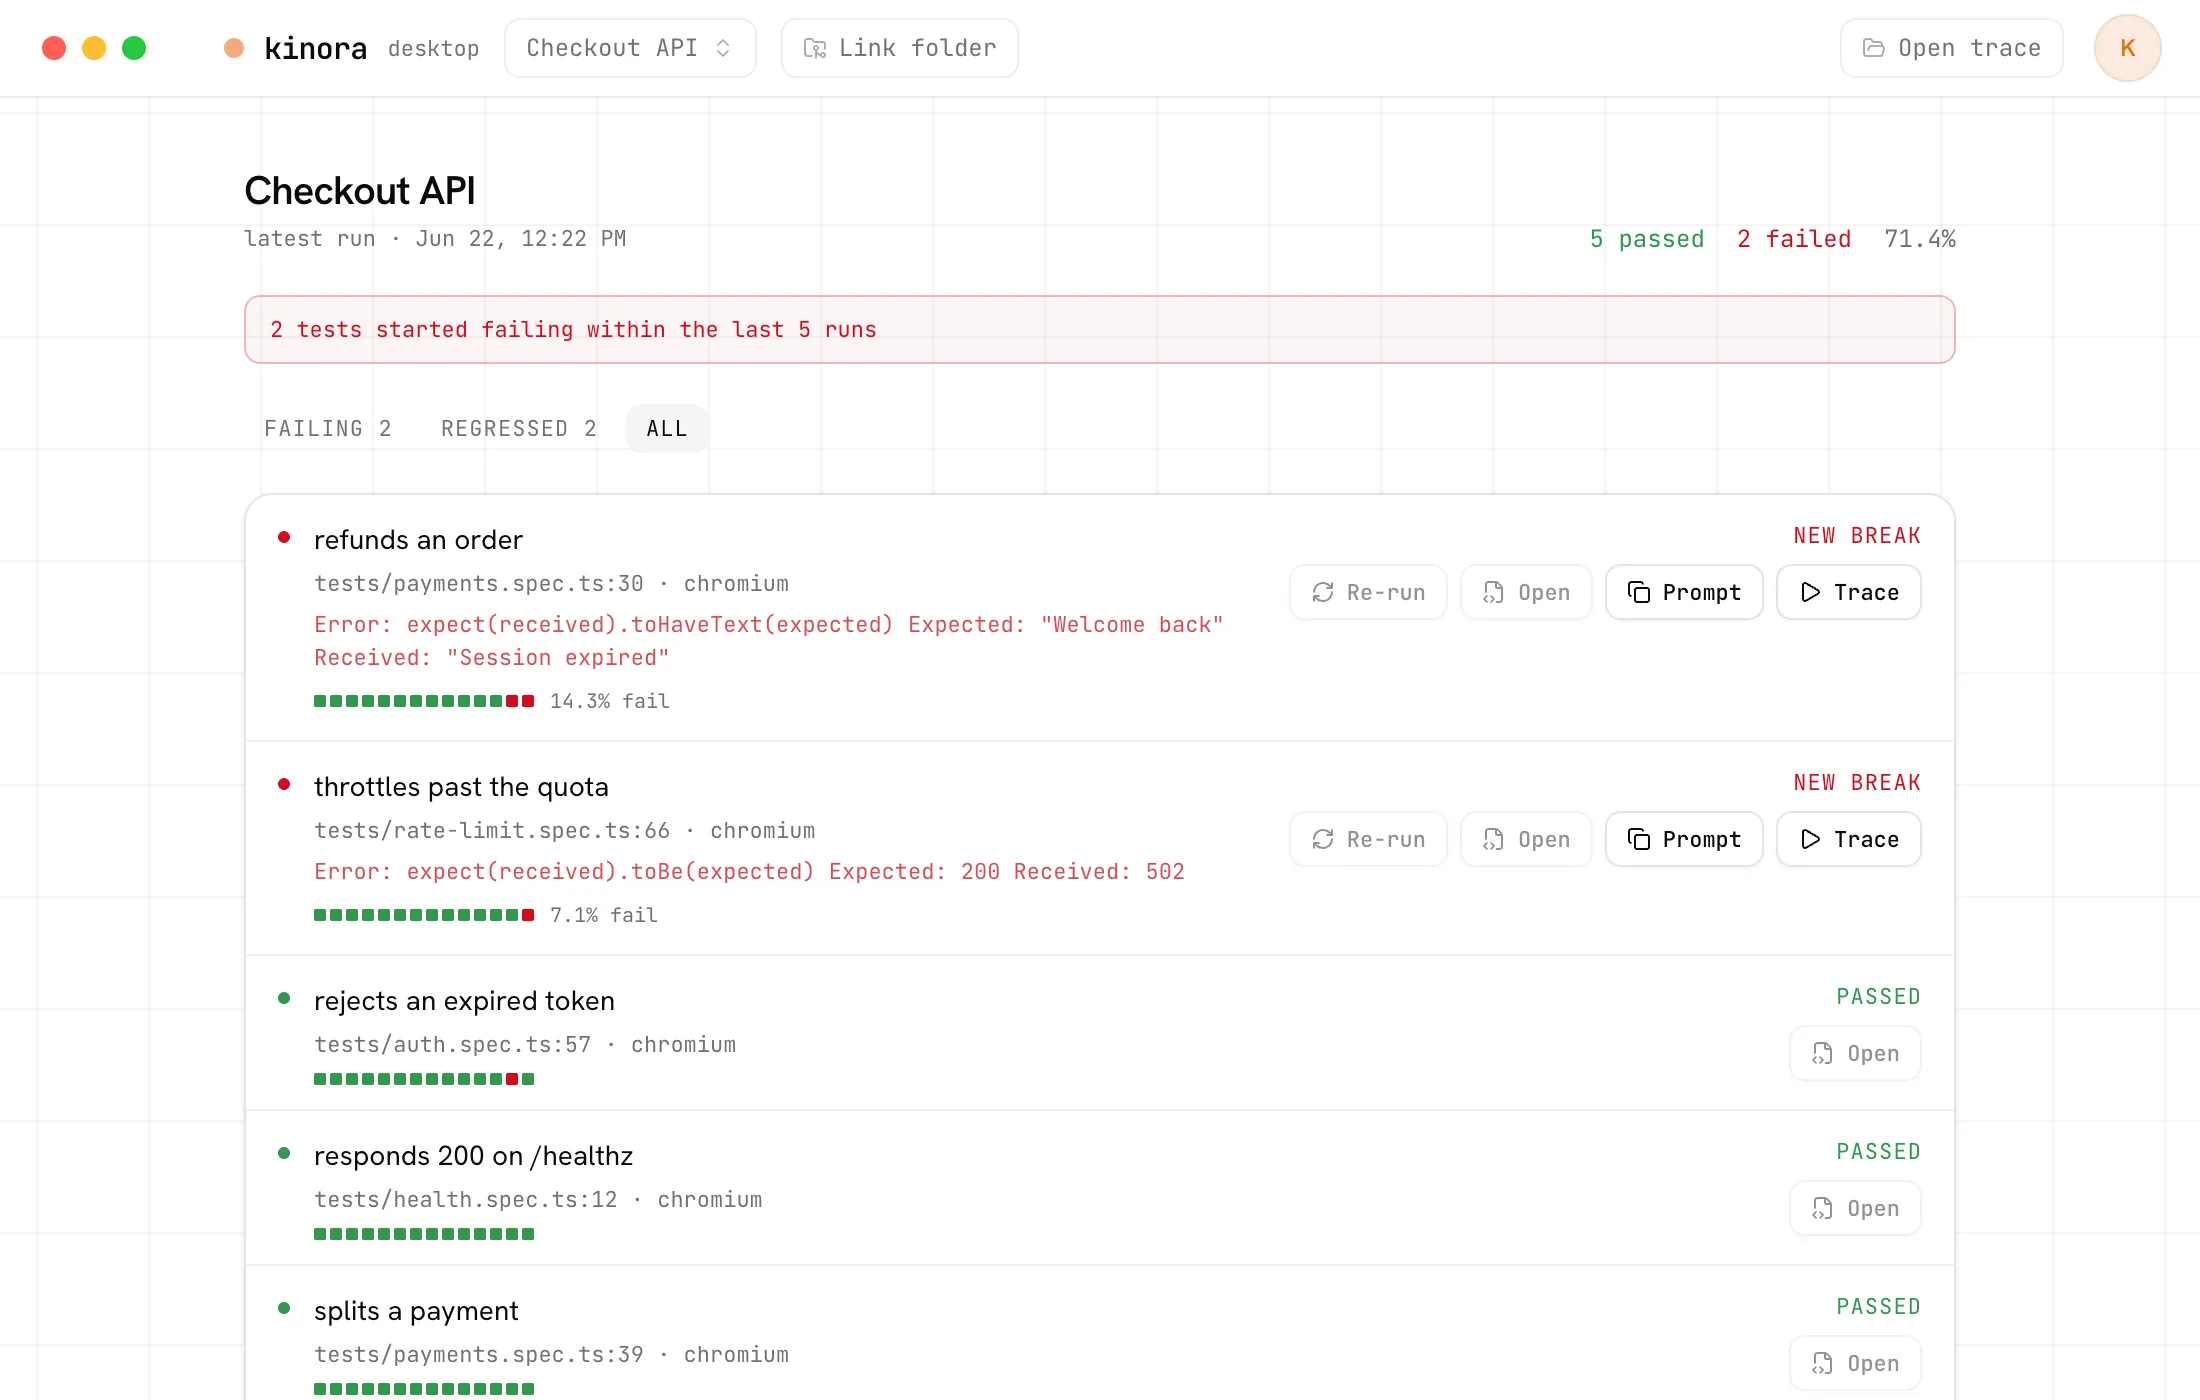Open the Checkout API project dropdown
Viewport: 2200px width, 1400px height.
tap(630, 48)
